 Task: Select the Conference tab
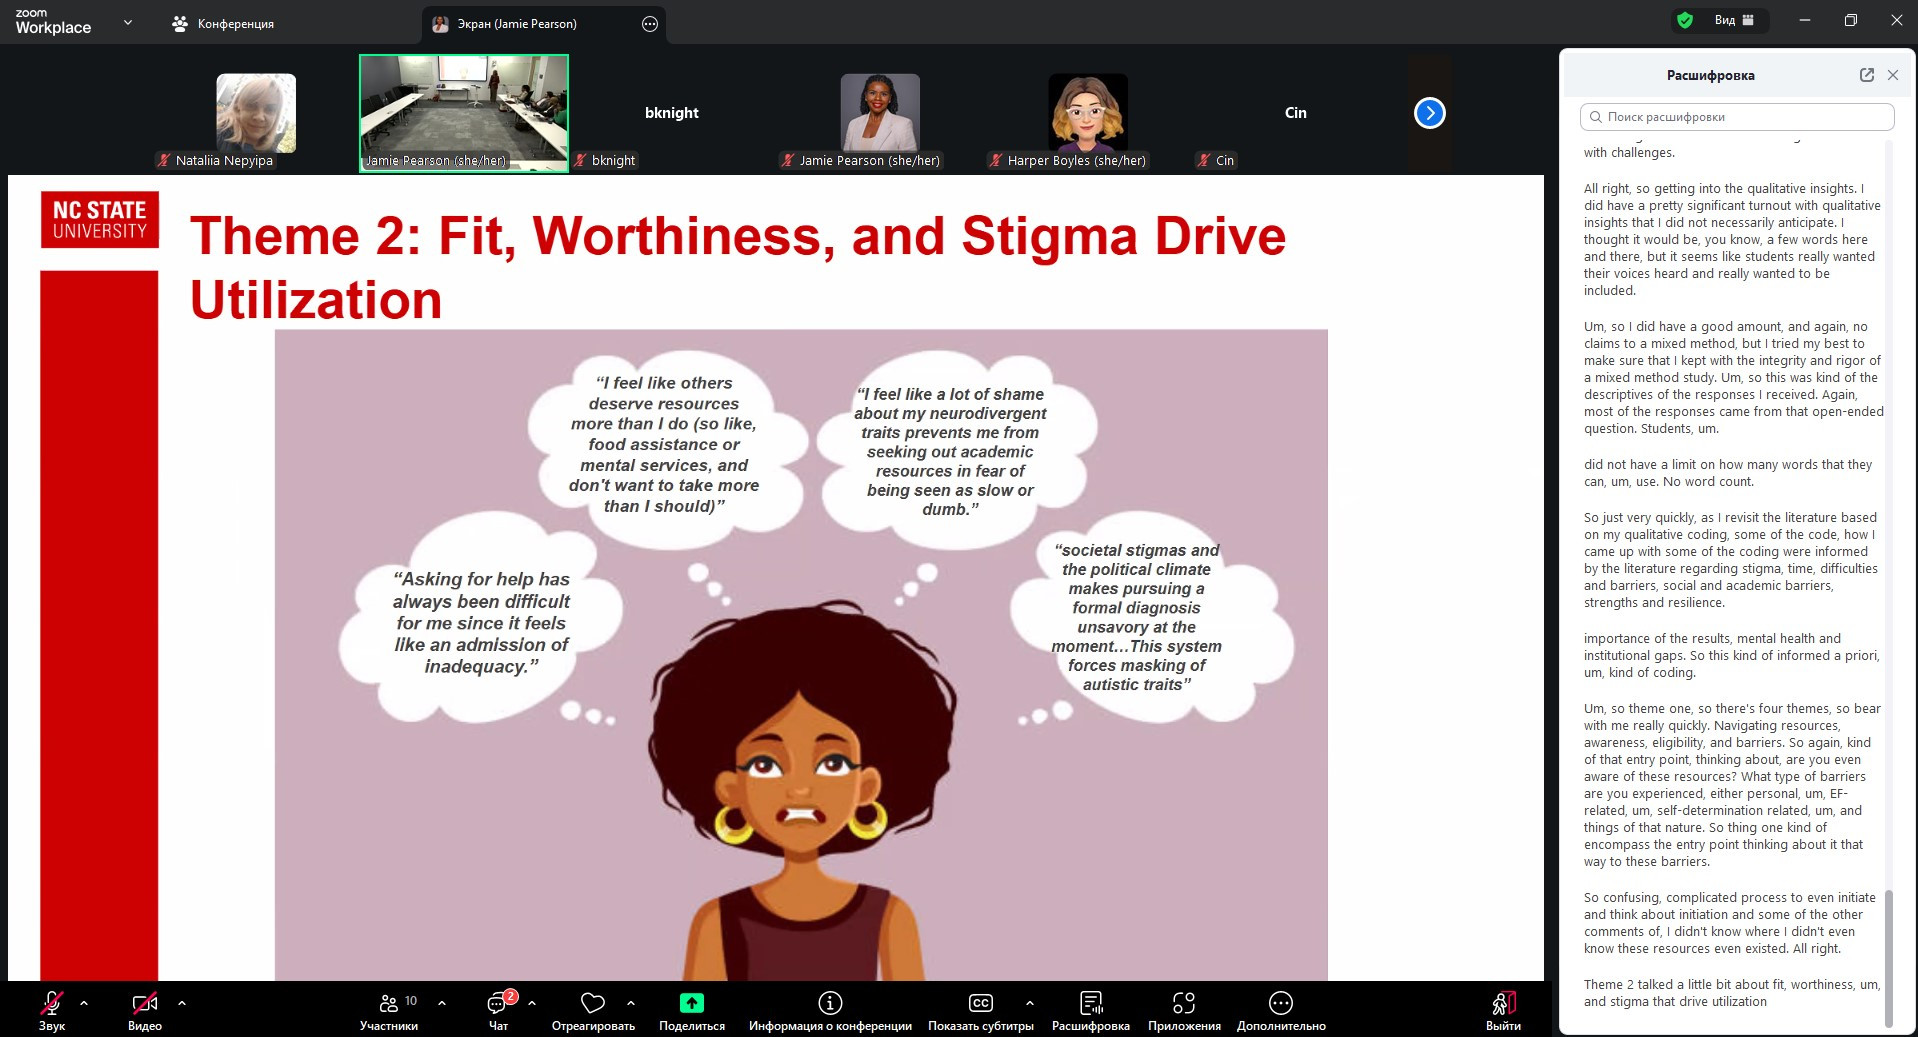click(224, 24)
